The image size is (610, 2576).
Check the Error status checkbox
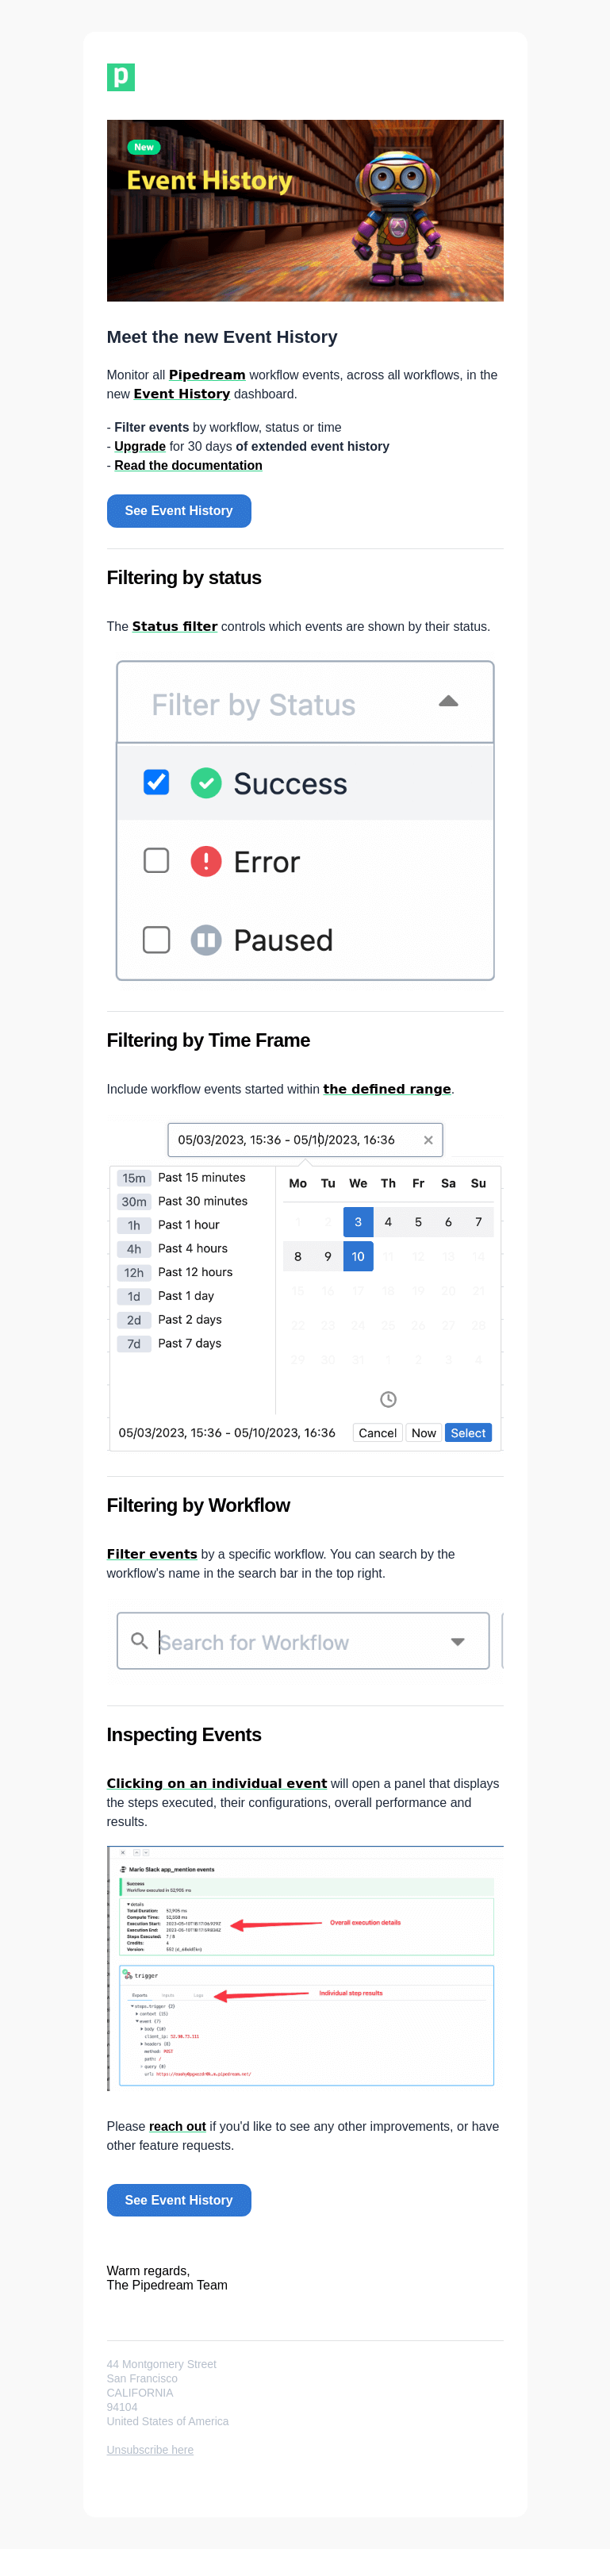pos(156,861)
